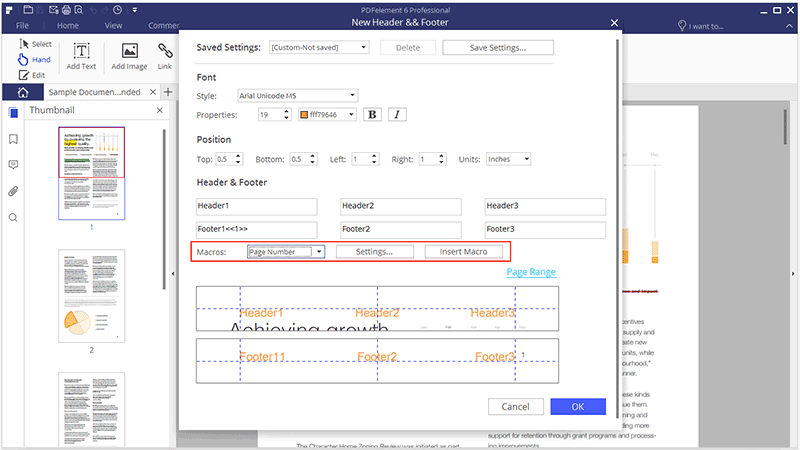Open the Comments panel in sidebar
The height and width of the screenshot is (450, 800).
(13, 165)
